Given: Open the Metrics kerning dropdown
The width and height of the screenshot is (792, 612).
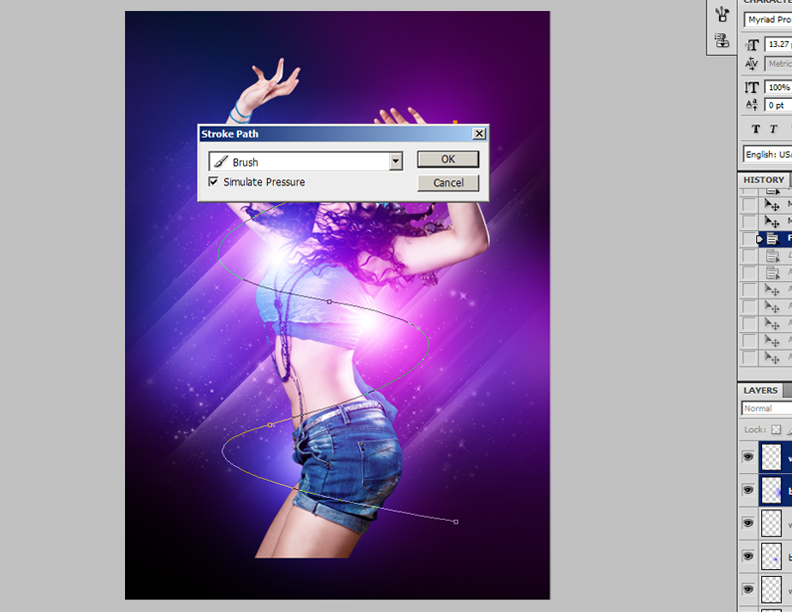Looking at the screenshot, I should tap(778, 64).
